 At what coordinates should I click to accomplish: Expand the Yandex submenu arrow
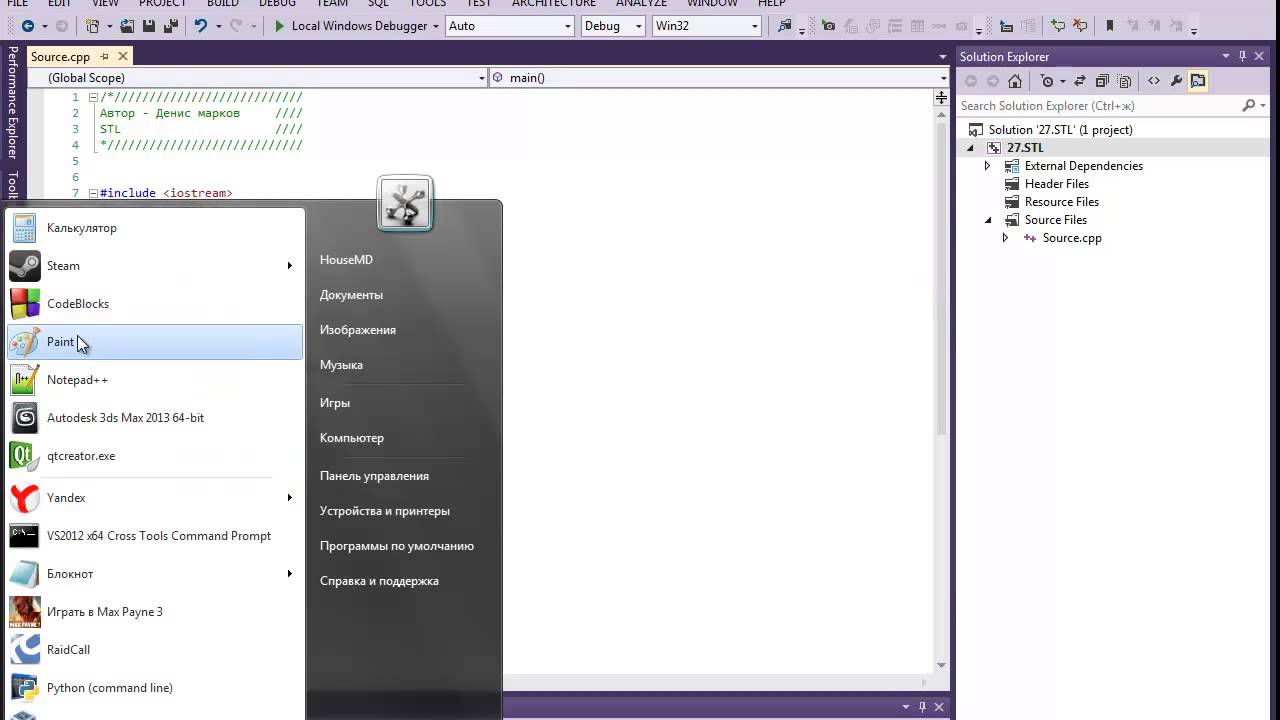pos(290,498)
